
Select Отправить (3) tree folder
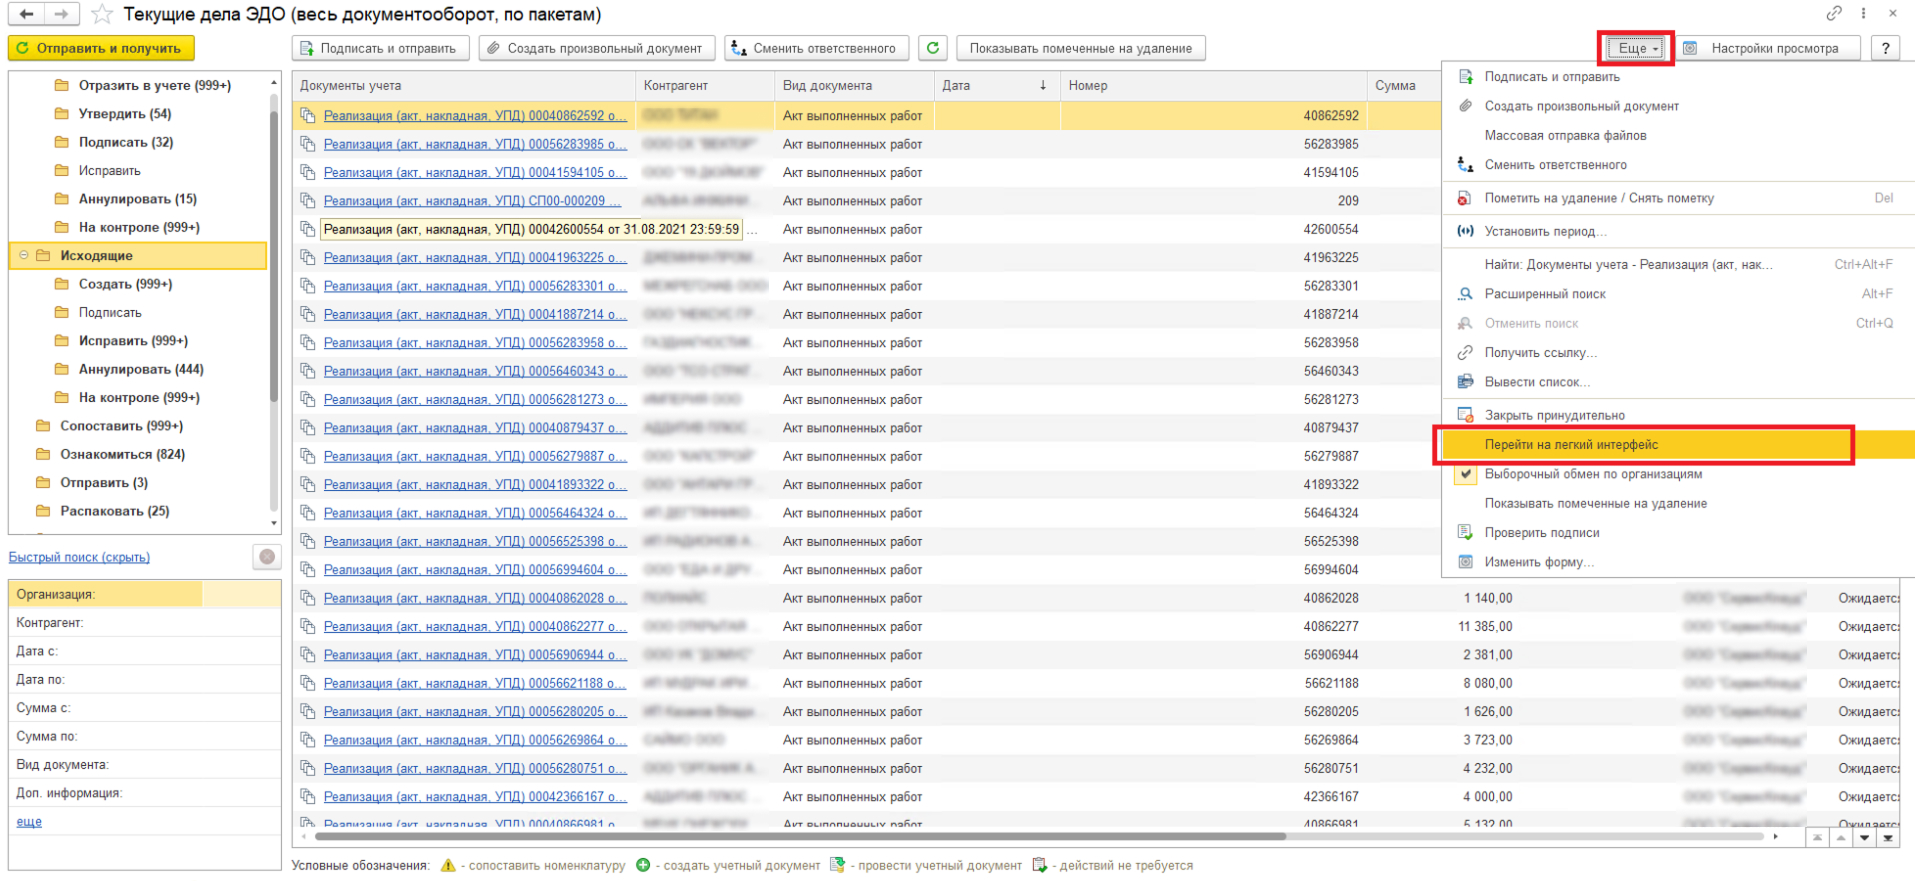tap(104, 483)
